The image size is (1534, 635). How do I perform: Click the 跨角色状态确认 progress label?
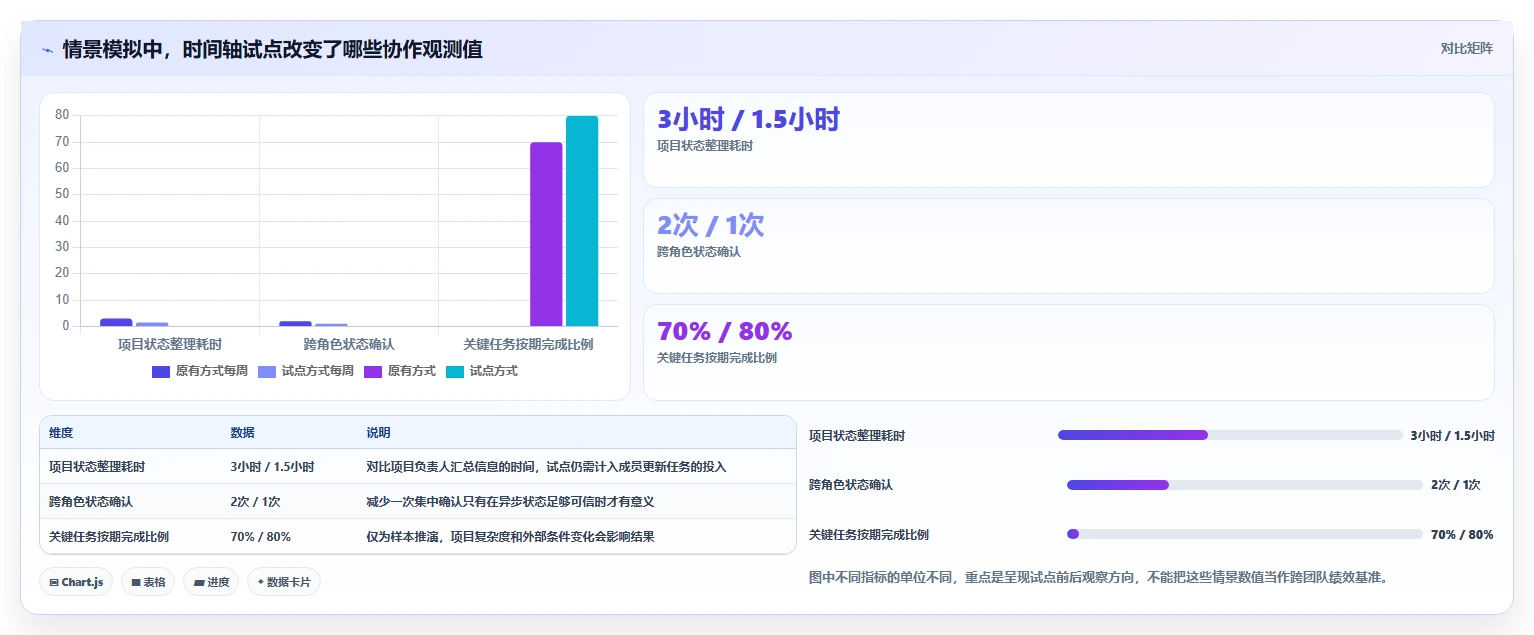(851, 485)
